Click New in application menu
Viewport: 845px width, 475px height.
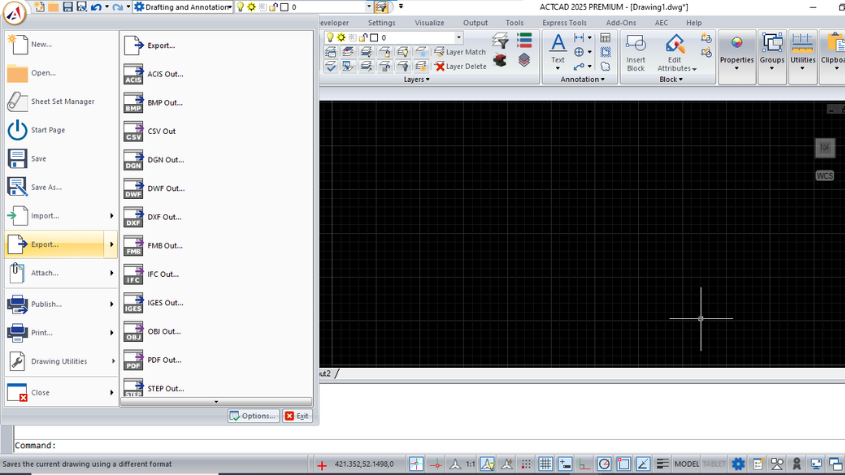coord(60,44)
